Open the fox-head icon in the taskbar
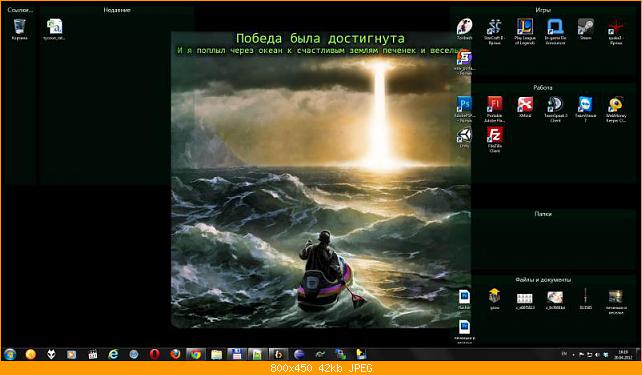 click(x=51, y=354)
